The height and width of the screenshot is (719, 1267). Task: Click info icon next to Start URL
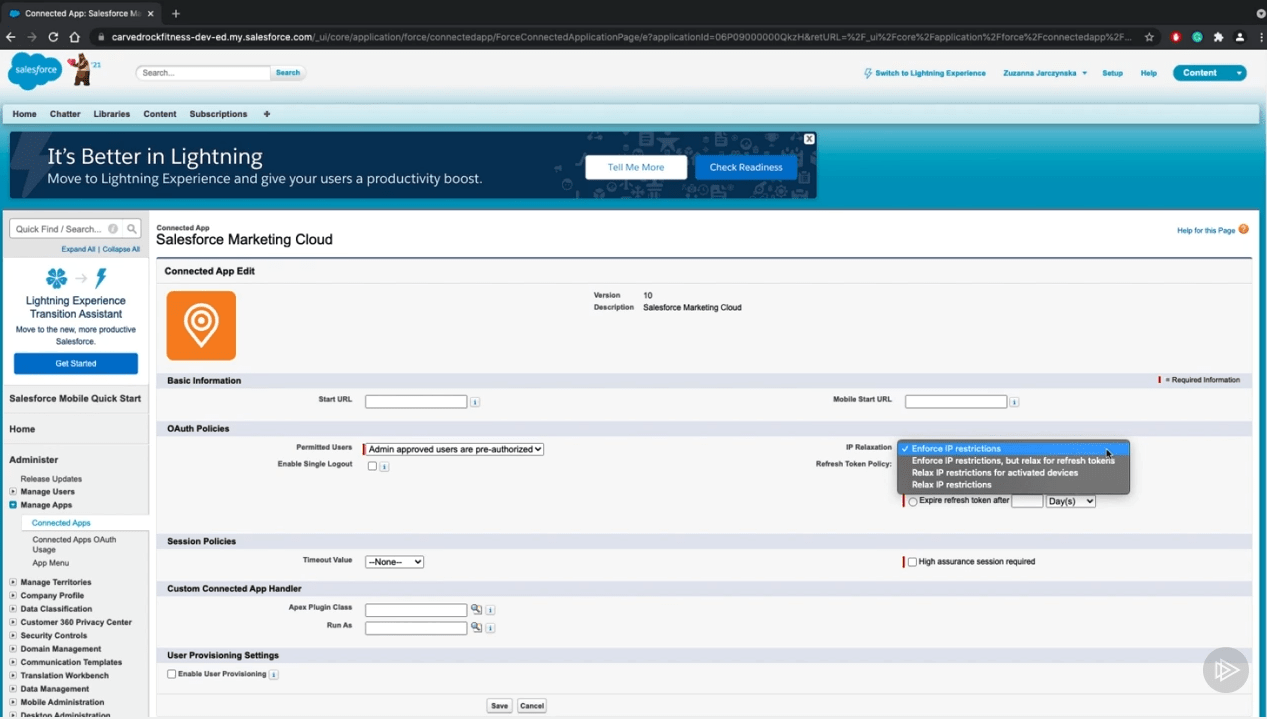(x=475, y=402)
